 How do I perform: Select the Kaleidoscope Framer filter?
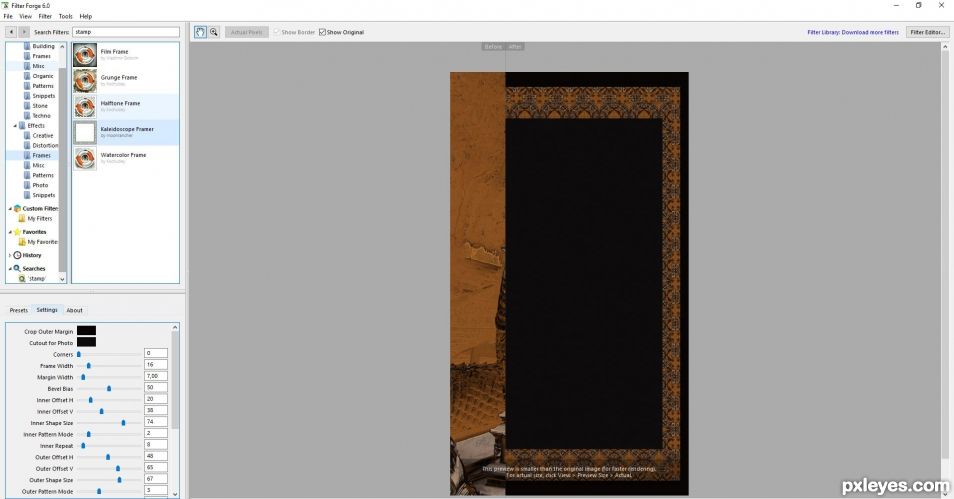click(125, 132)
